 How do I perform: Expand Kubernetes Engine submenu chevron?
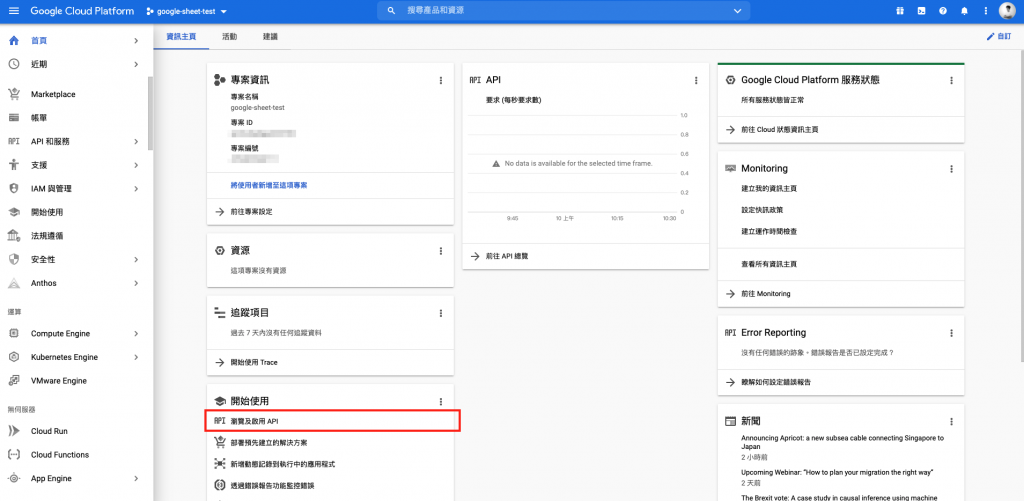136,357
